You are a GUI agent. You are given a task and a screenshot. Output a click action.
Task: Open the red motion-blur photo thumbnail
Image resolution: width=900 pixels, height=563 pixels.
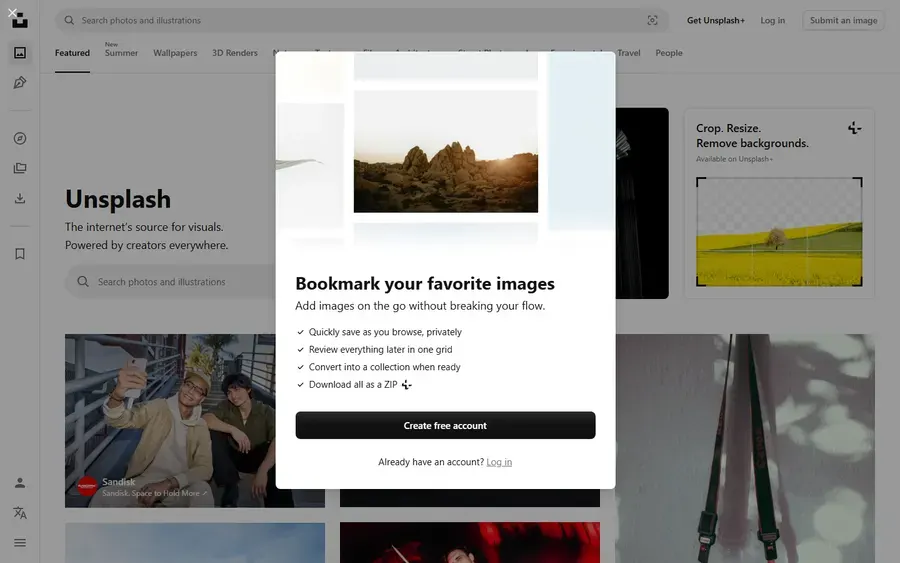[470, 542]
